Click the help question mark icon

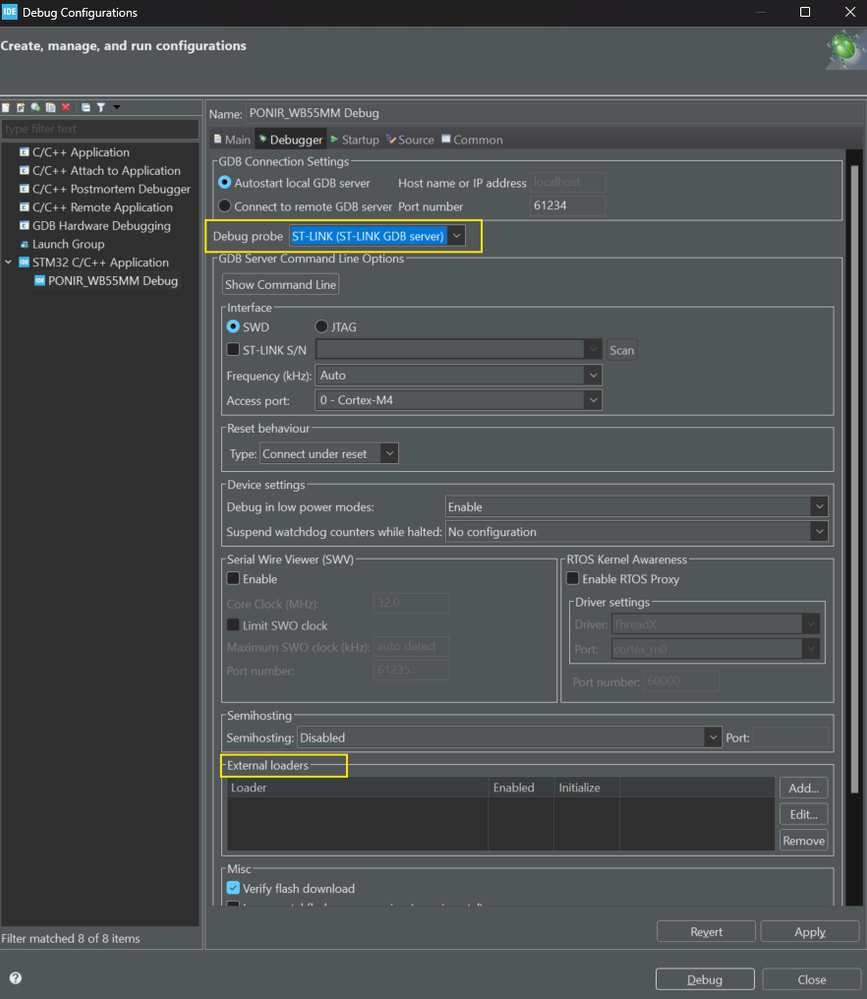(15, 979)
